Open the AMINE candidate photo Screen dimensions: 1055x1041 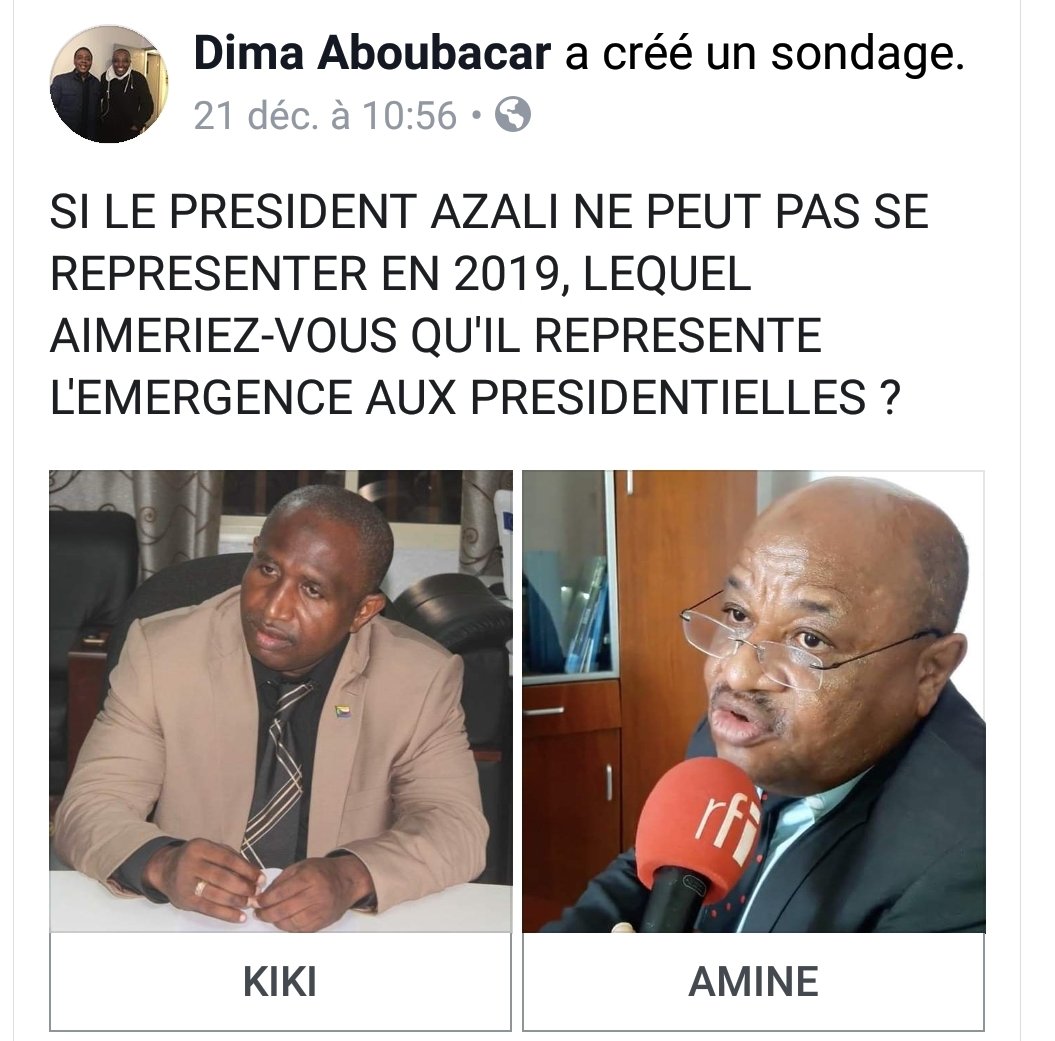click(x=754, y=701)
